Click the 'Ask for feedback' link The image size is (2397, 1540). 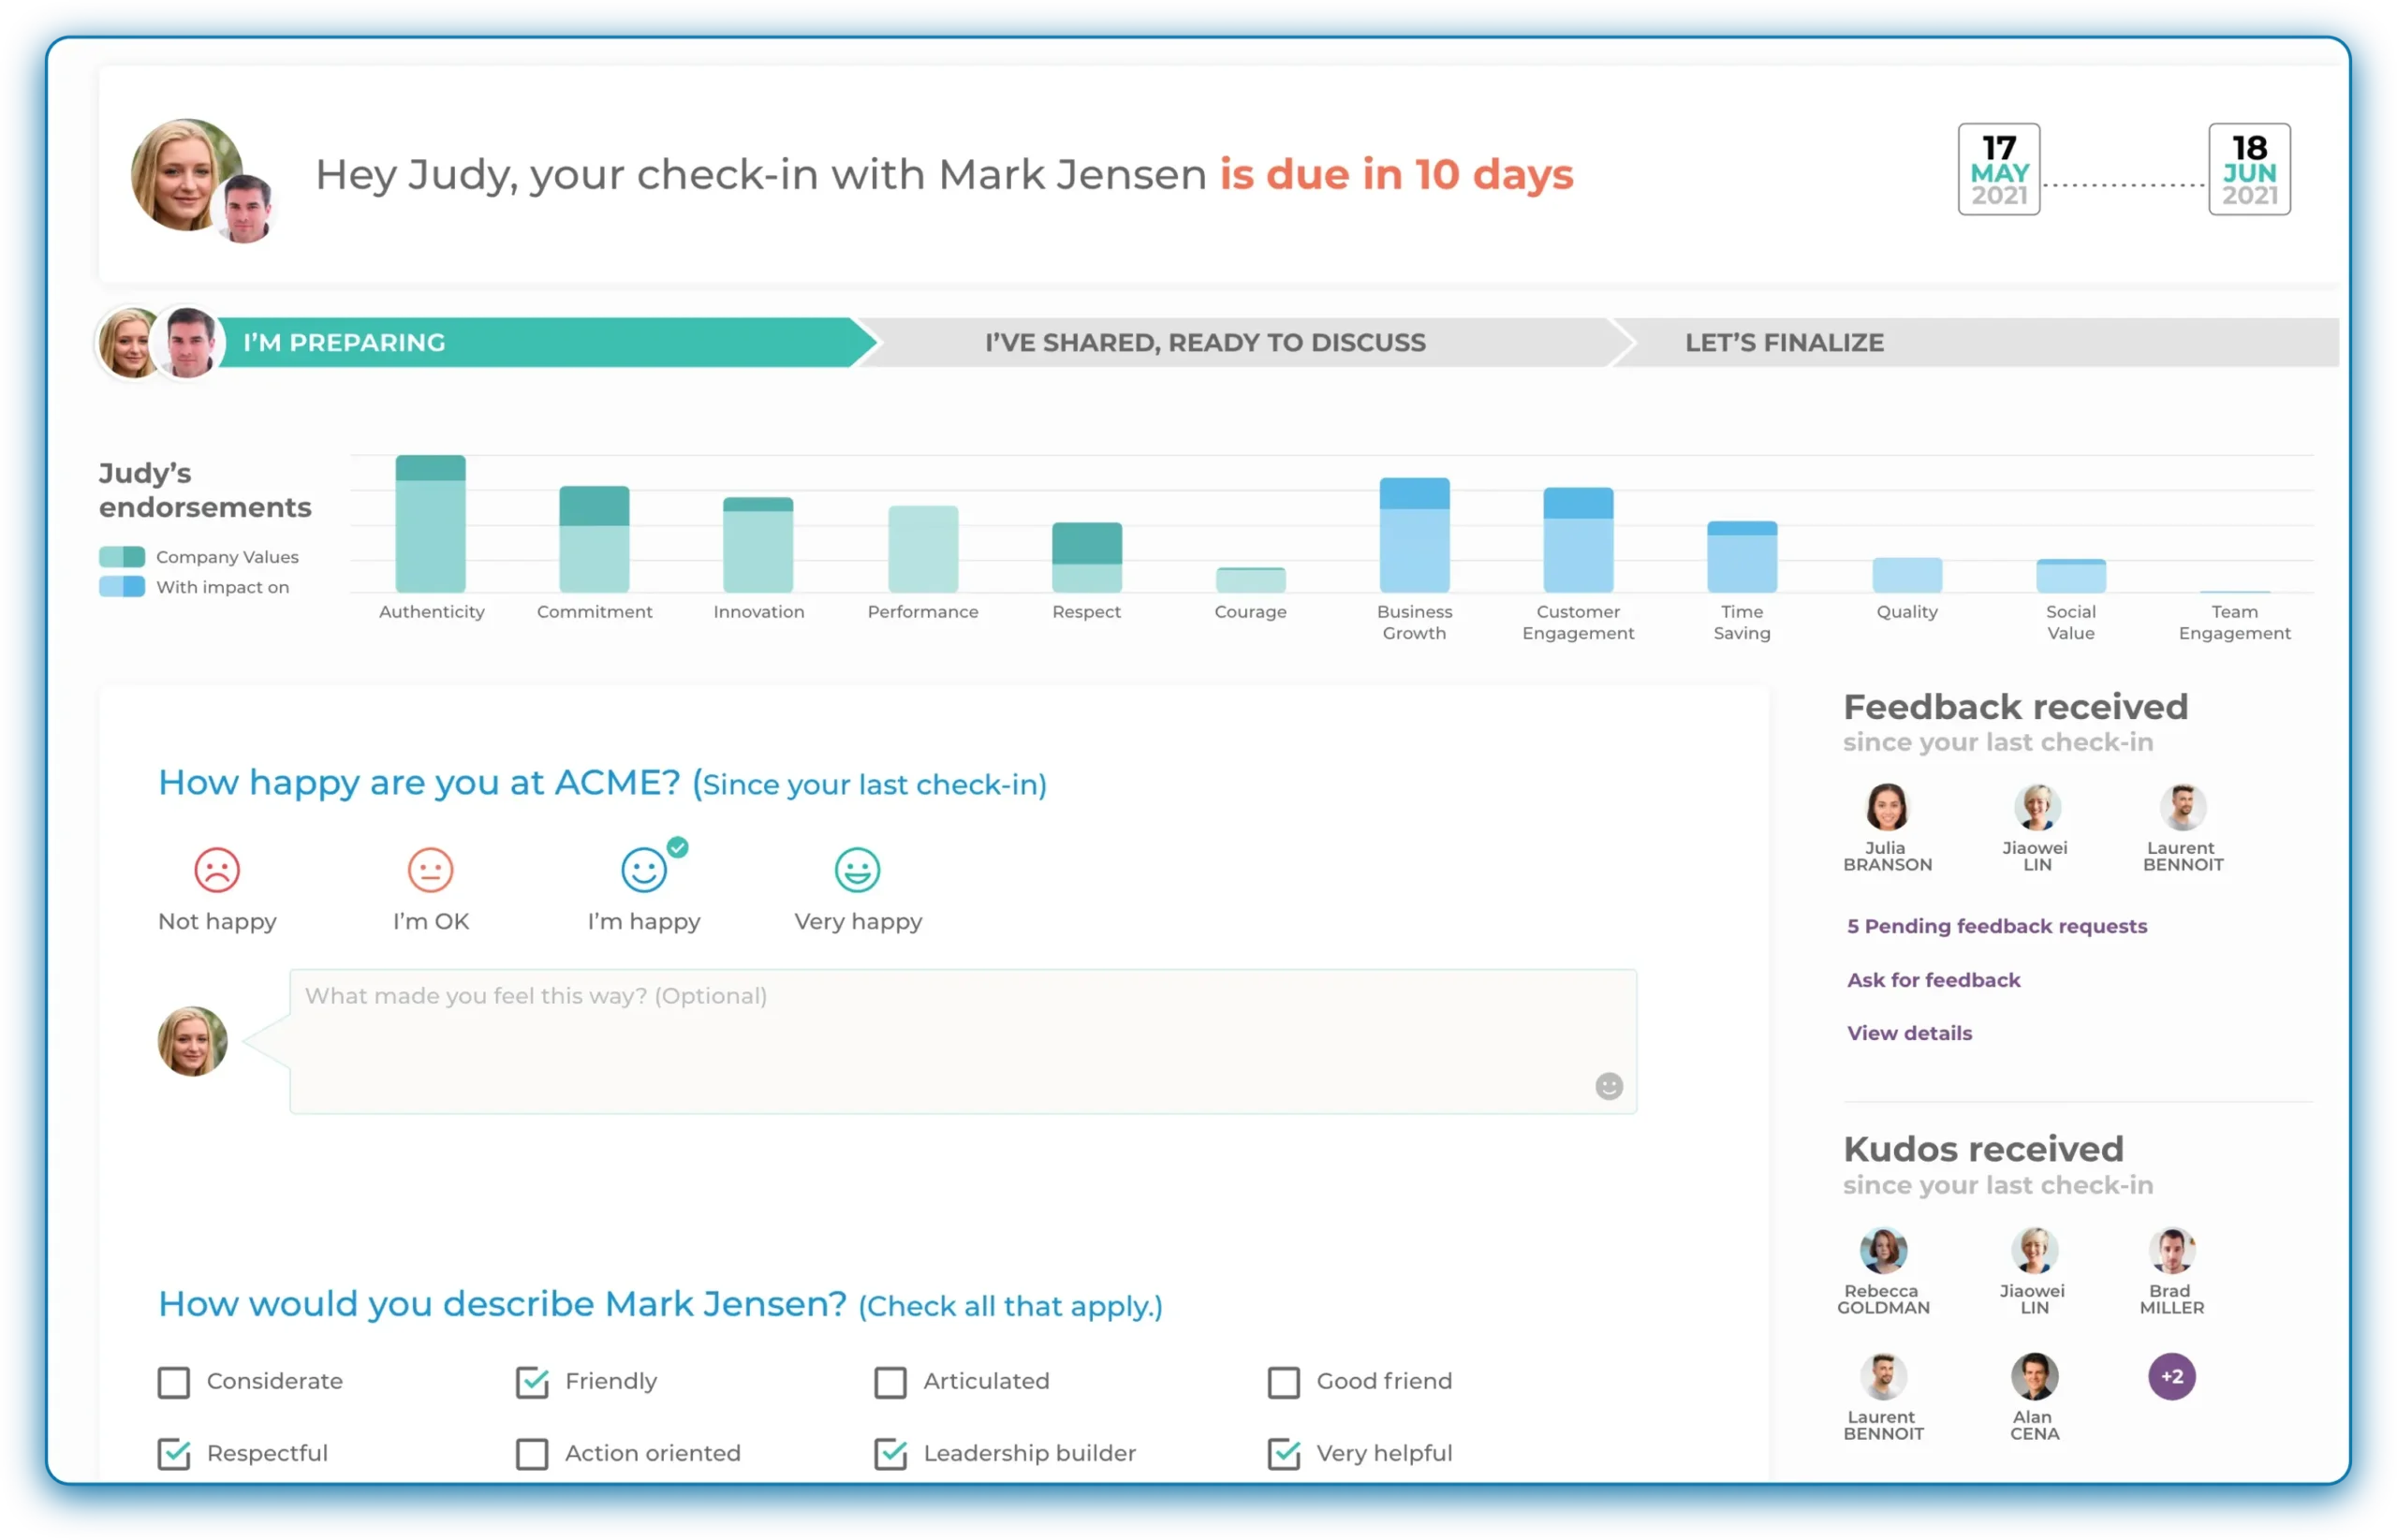click(x=1933, y=979)
